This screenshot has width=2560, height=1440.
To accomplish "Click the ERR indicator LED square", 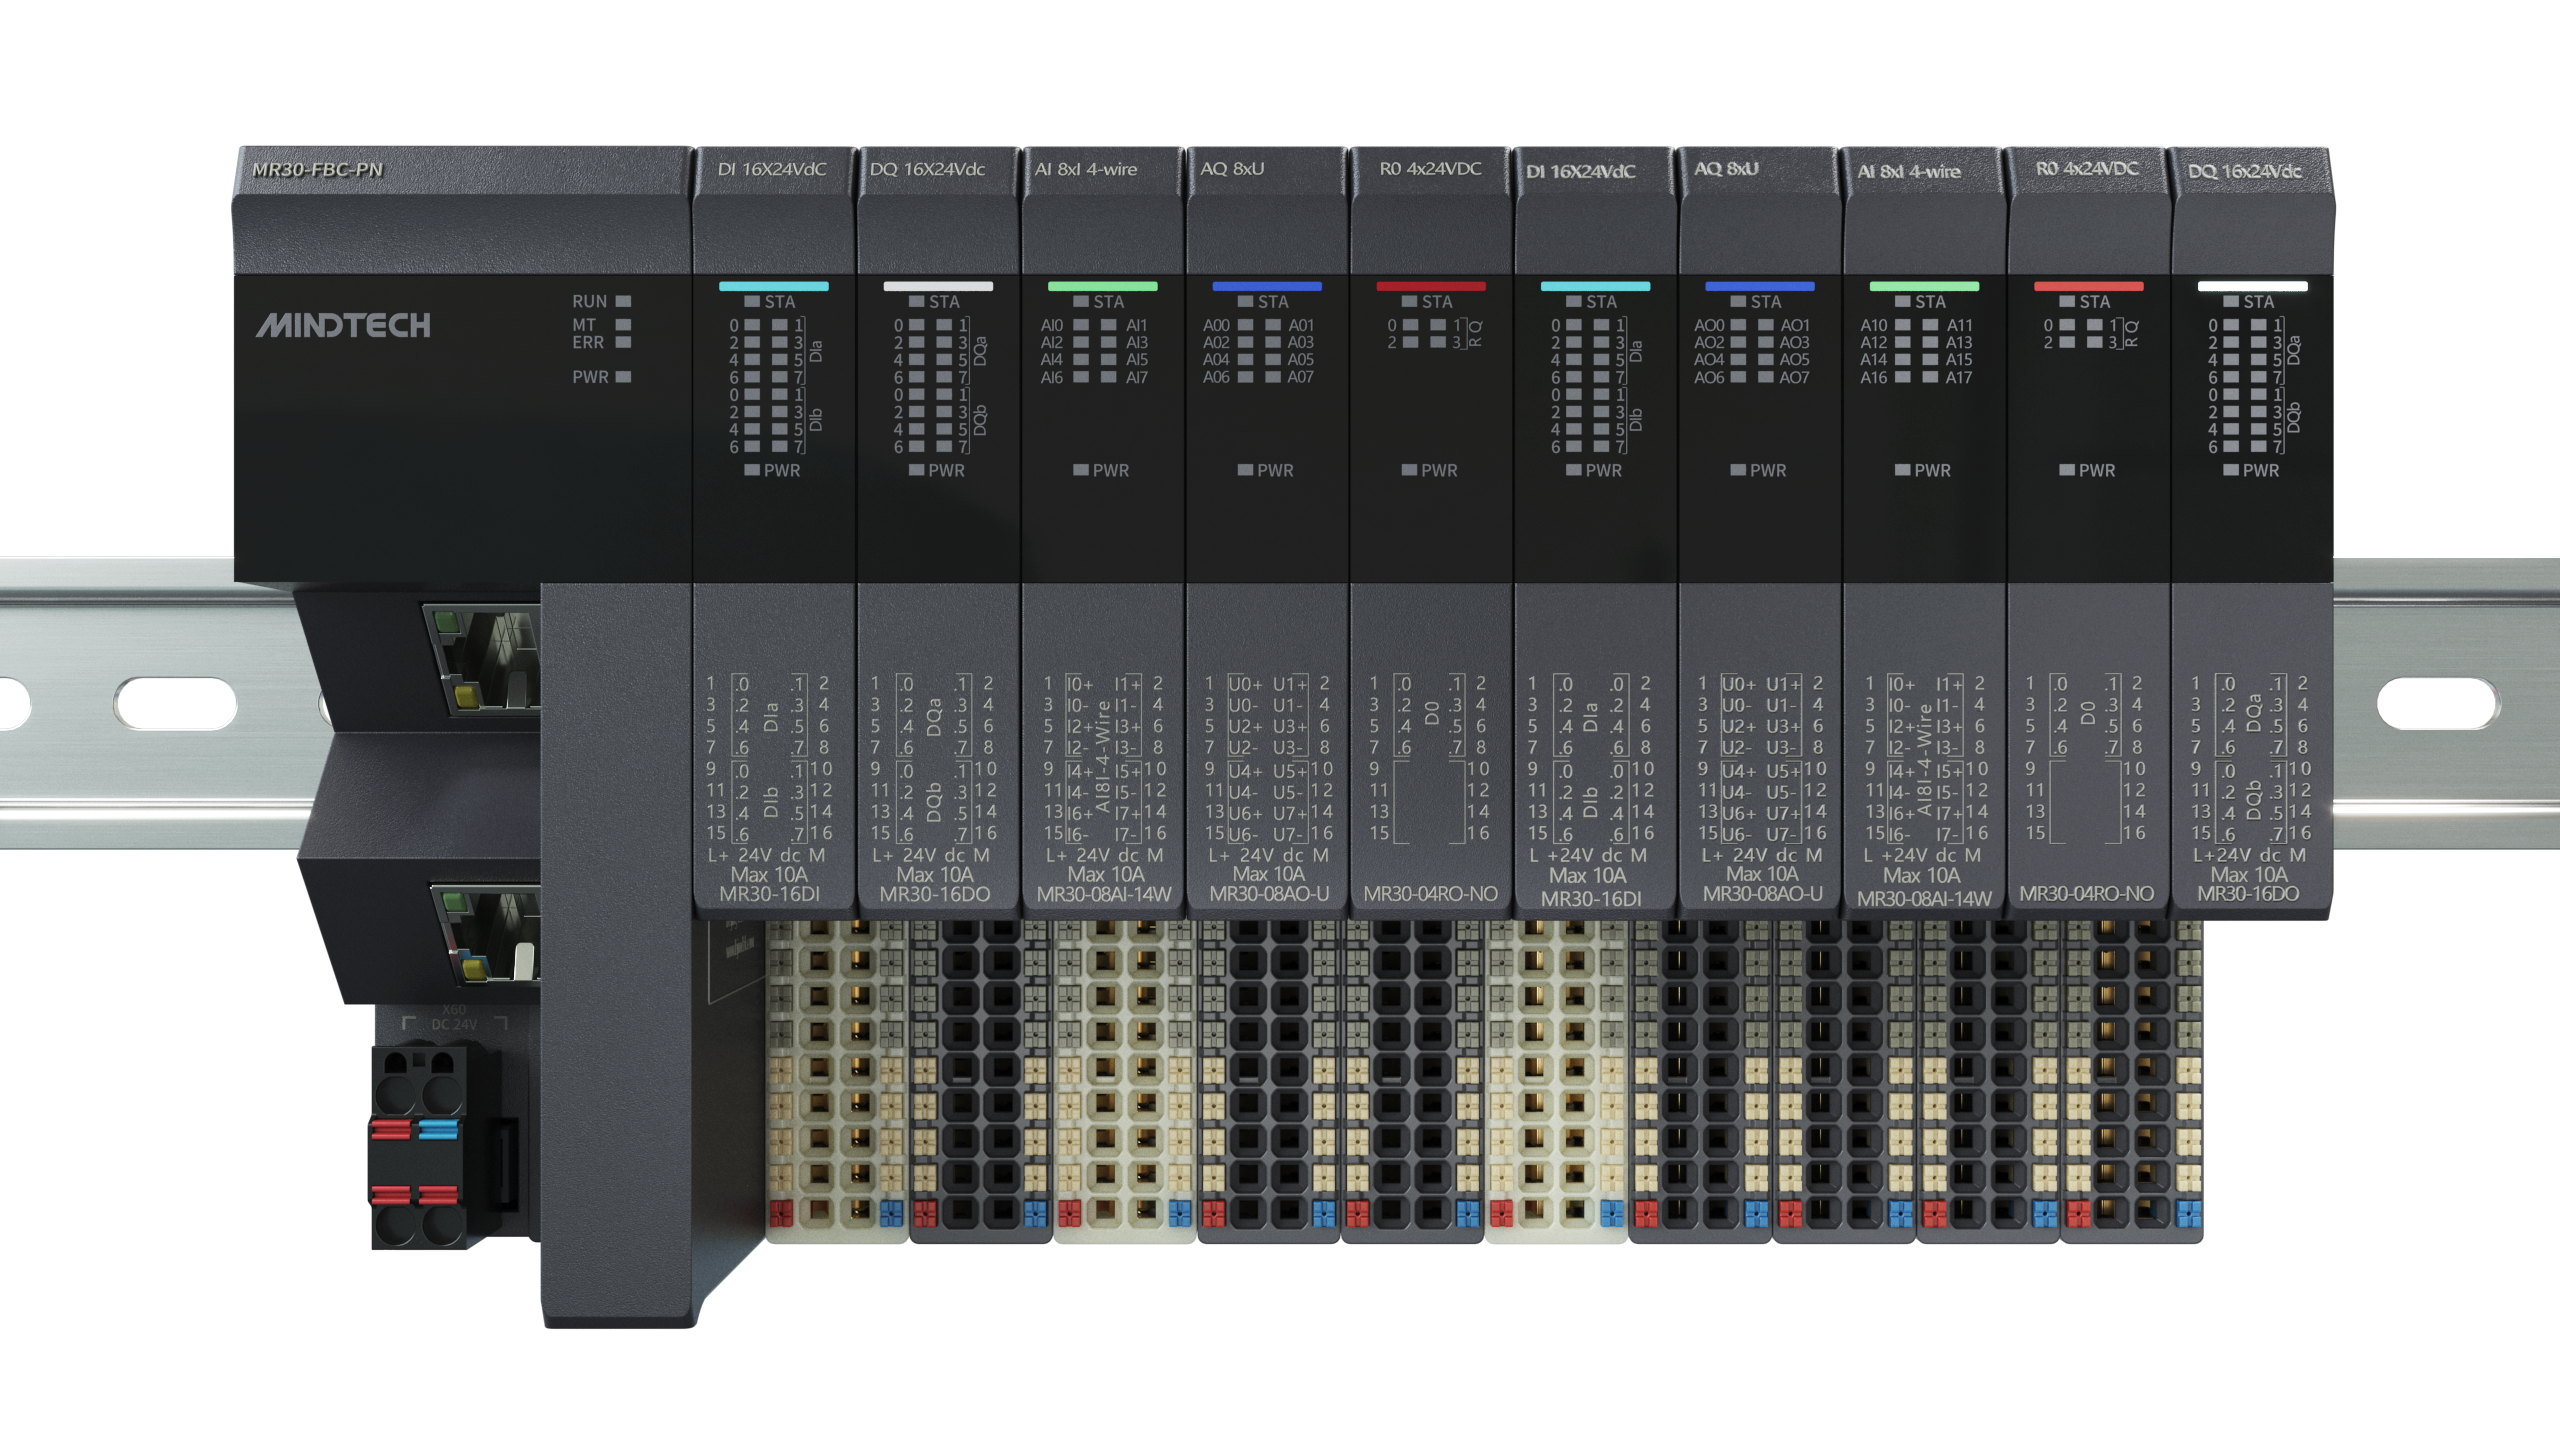I will point(623,342).
